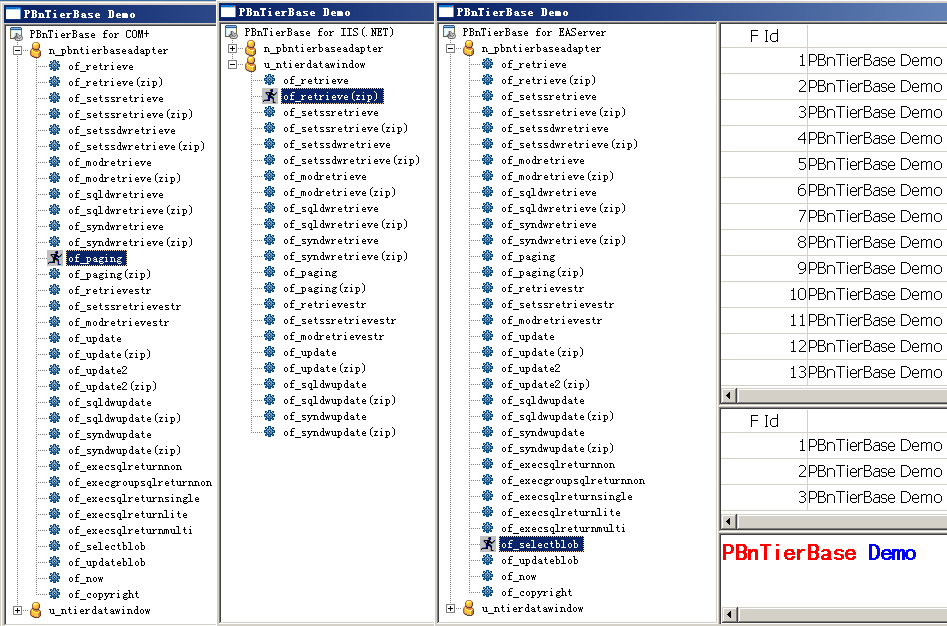Select of_execgroupsqlreturnnon in COM+ tree

pyautogui.click(x=140, y=482)
